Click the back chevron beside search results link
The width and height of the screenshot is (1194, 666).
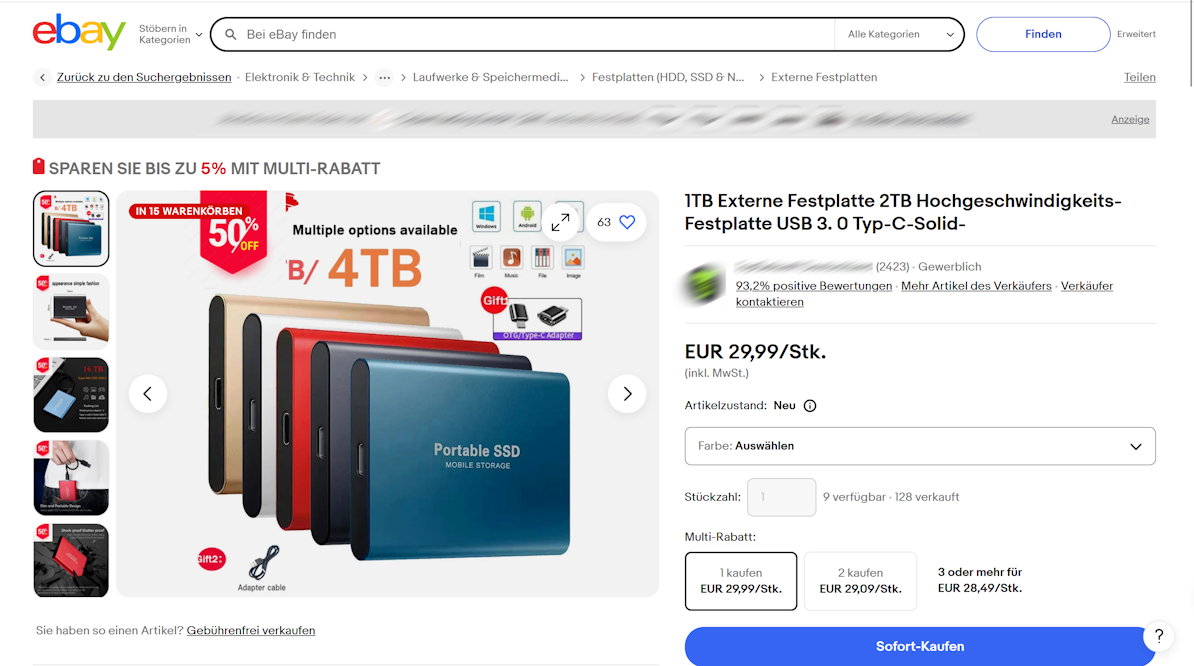coord(43,77)
